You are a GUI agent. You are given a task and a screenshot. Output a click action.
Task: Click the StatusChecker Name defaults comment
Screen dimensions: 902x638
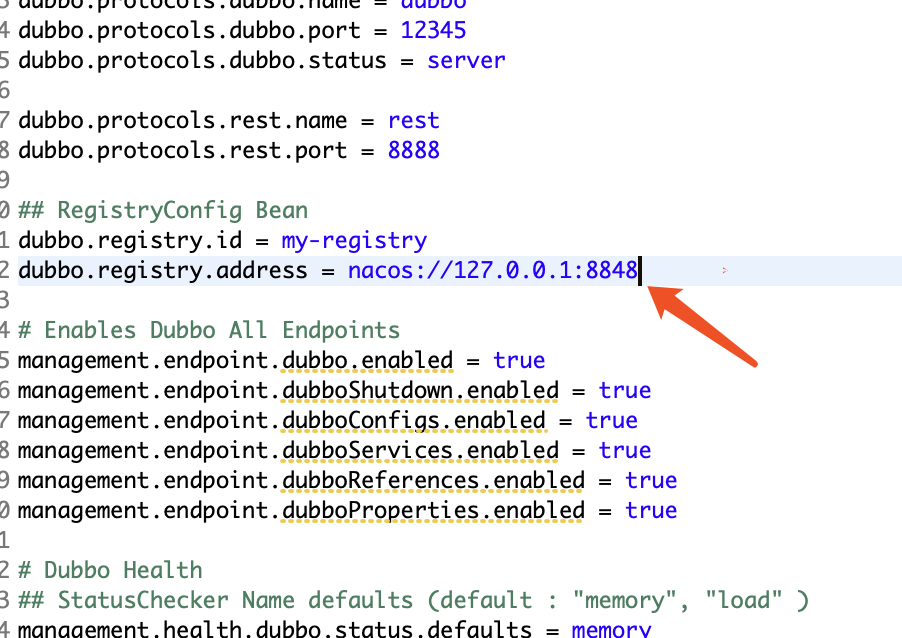coord(414,601)
